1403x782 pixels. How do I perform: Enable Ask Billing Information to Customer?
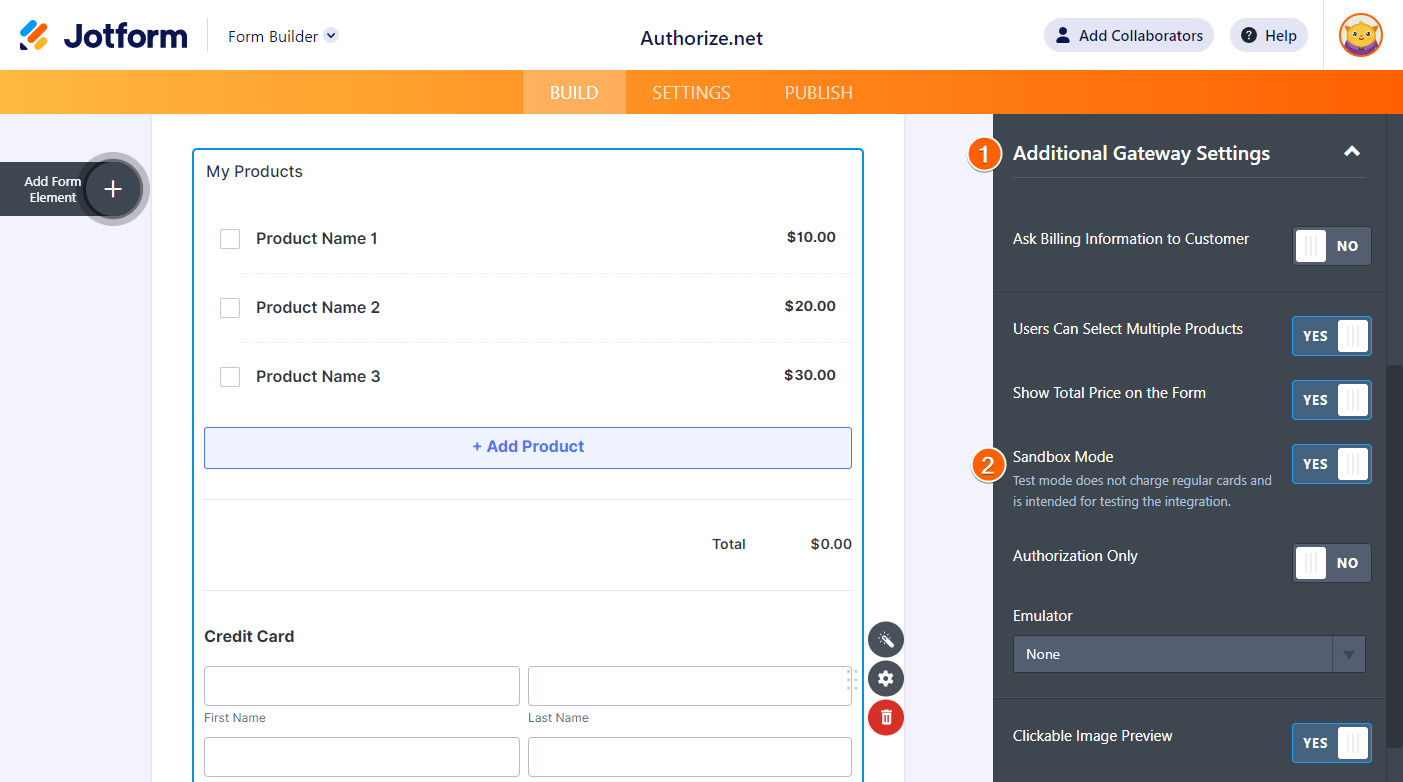1331,245
